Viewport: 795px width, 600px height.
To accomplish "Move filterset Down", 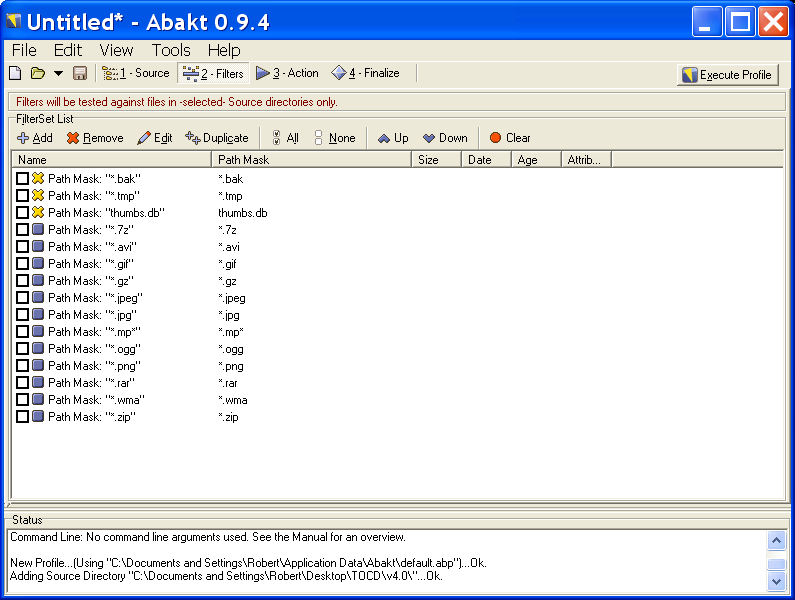I will [x=445, y=138].
